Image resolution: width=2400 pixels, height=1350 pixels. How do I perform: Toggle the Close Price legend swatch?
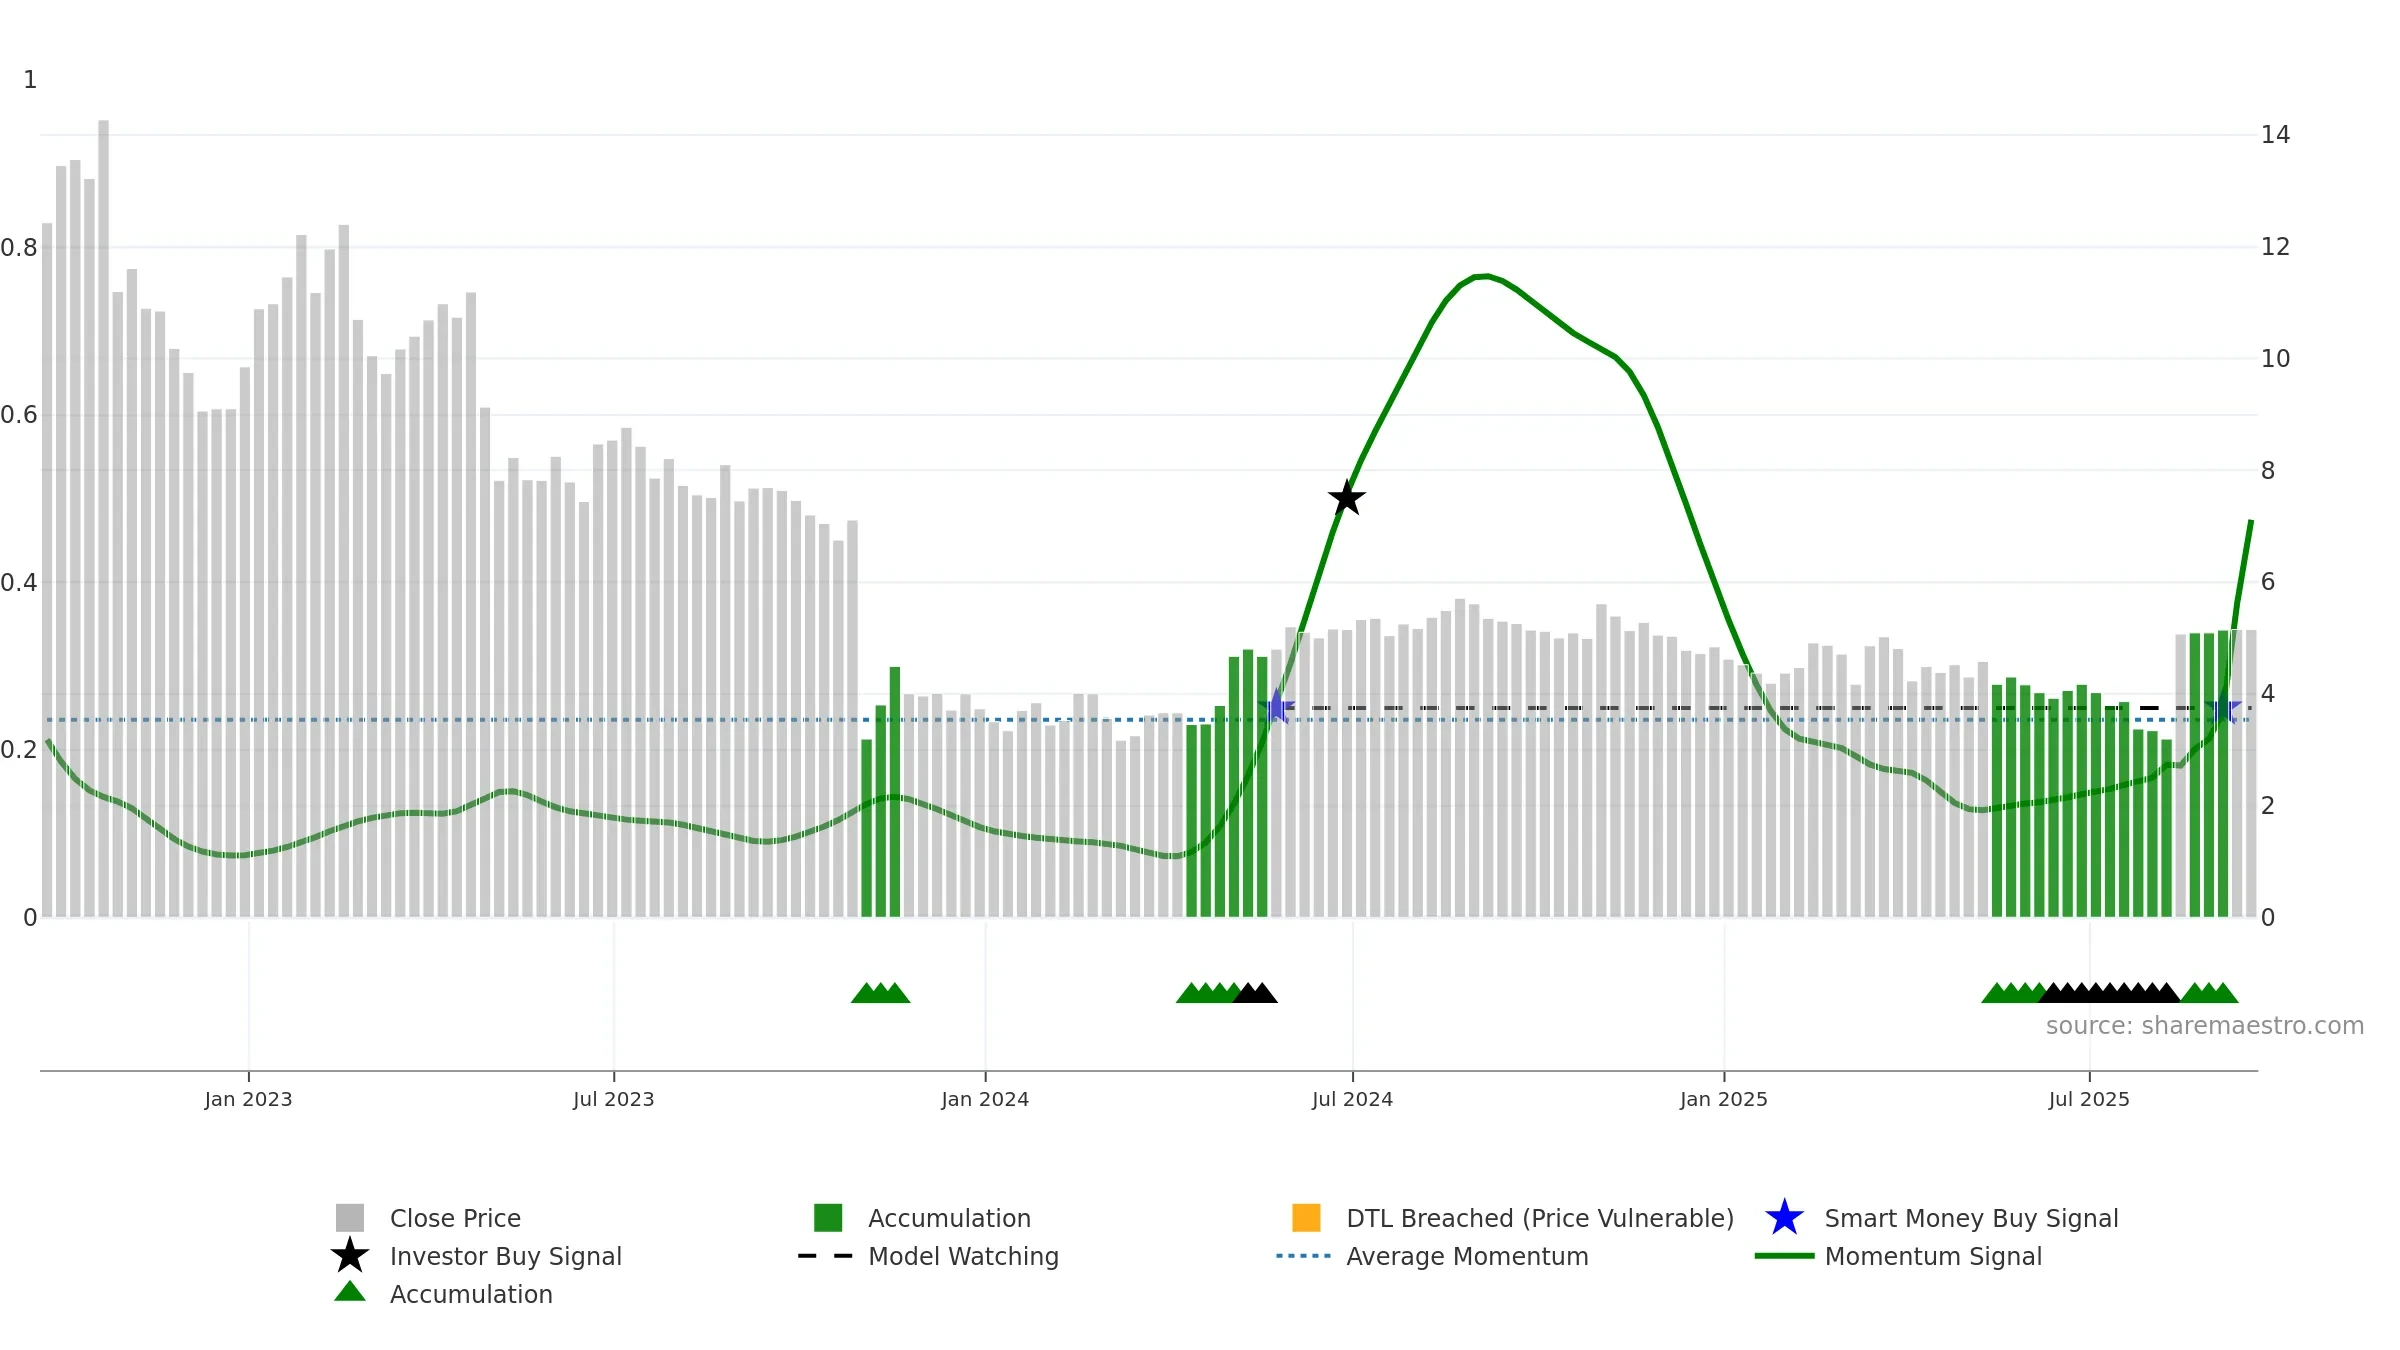tap(350, 1218)
